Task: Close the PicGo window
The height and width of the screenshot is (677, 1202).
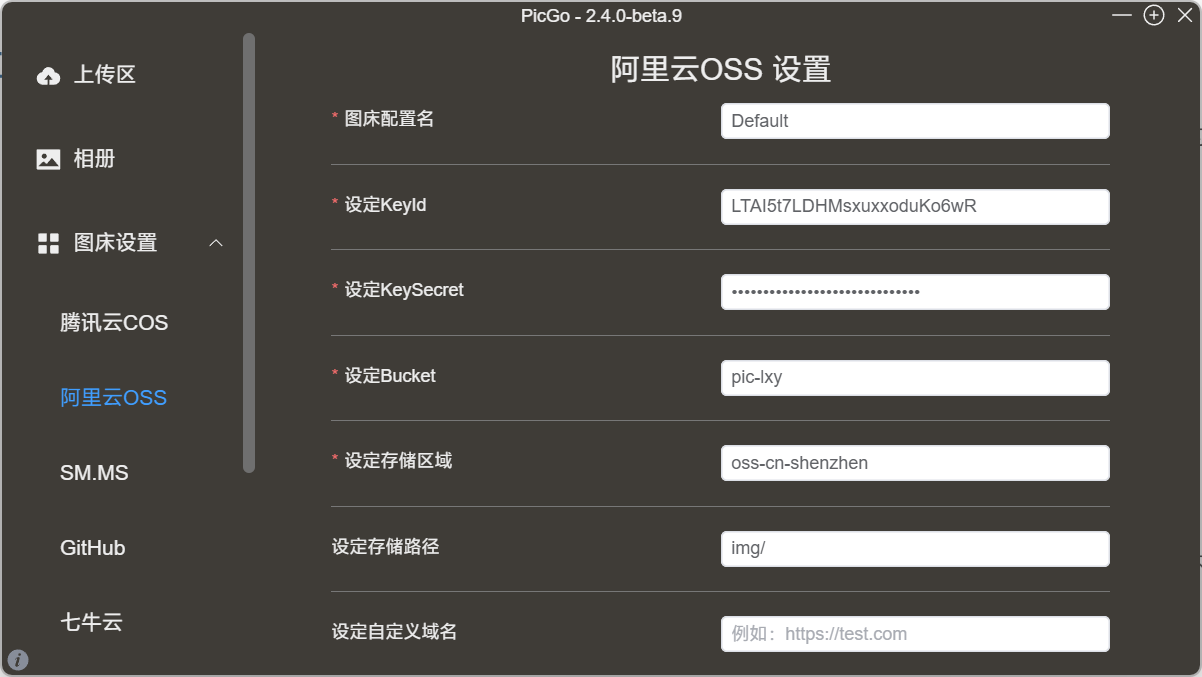Action: 1185,15
